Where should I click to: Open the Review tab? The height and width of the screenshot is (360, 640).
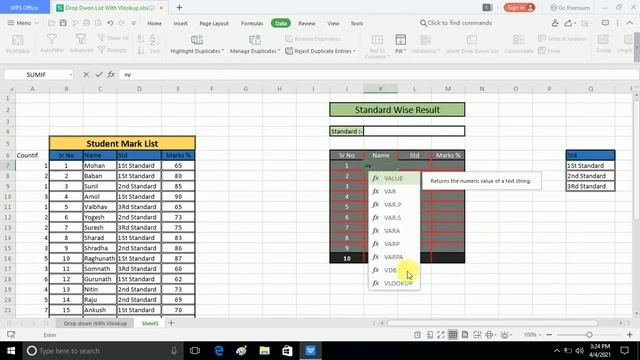pos(307,23)
